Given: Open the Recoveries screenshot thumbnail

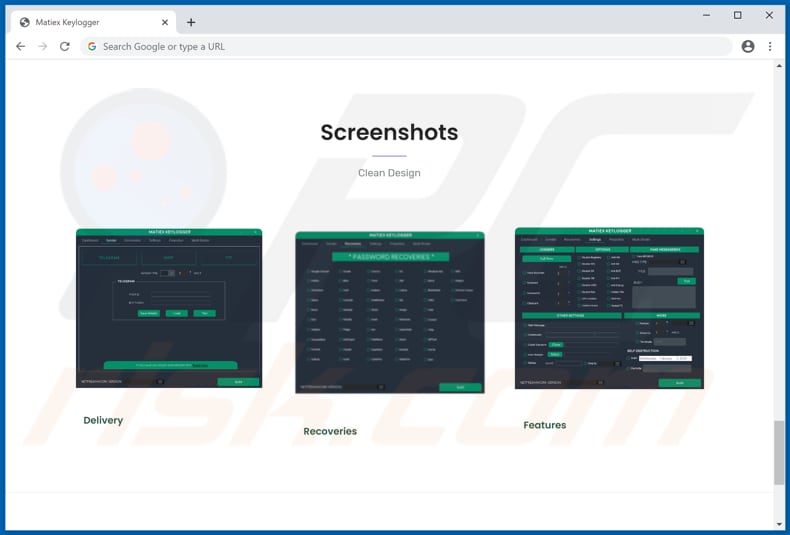Looking at the screenshot, I should coord(390,312).
